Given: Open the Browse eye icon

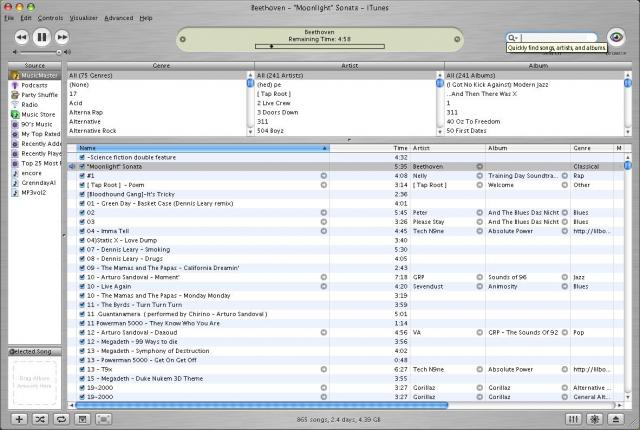Looking at the screenshot, I should point(616,38).
